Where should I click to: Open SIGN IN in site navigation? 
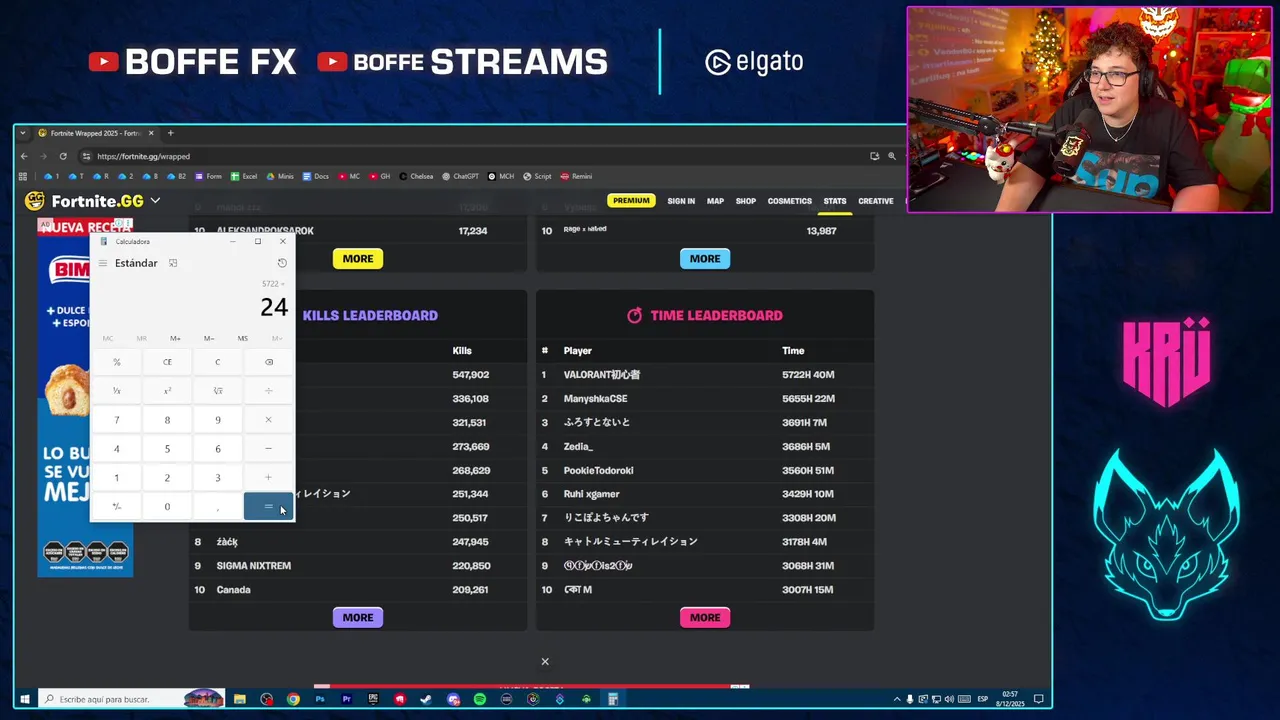(x=681, y=201)
